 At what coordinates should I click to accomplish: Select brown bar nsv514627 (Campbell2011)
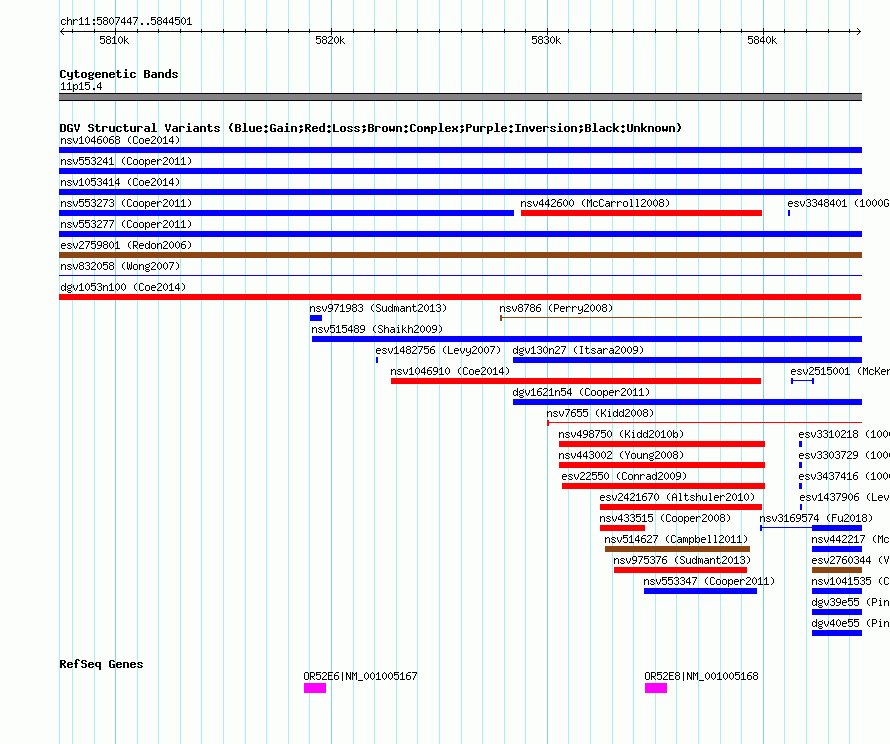(x=677, y=549)
